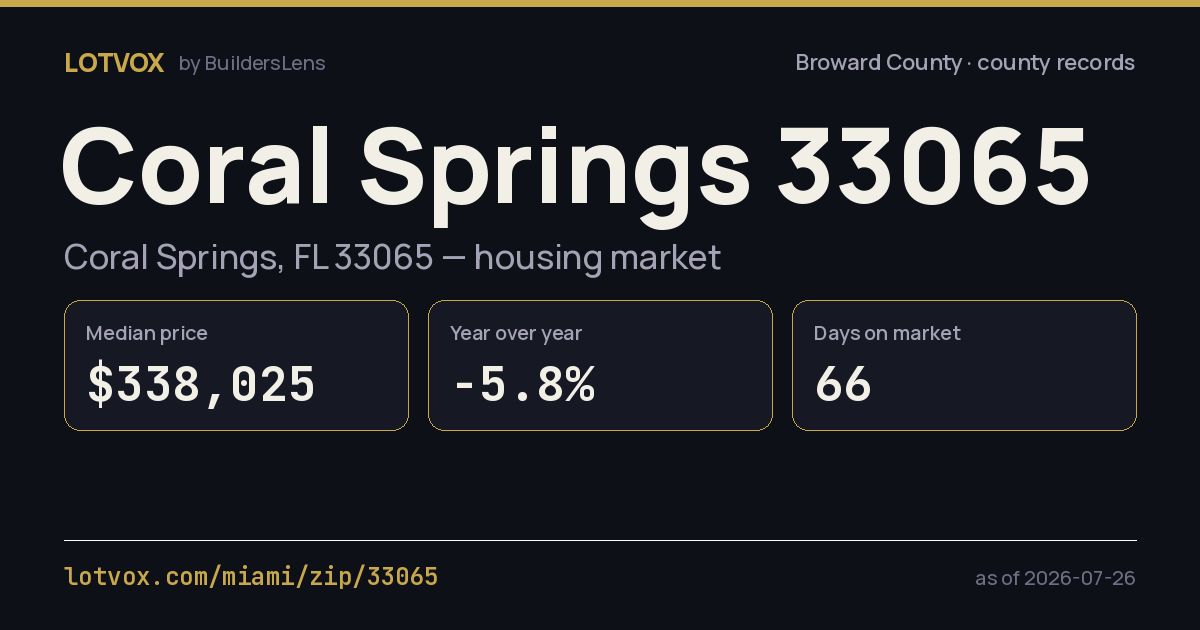Click the Coral Springs 33065 headline
Image resolution: width=1200 pixels, height=630 pixels.
575,168
